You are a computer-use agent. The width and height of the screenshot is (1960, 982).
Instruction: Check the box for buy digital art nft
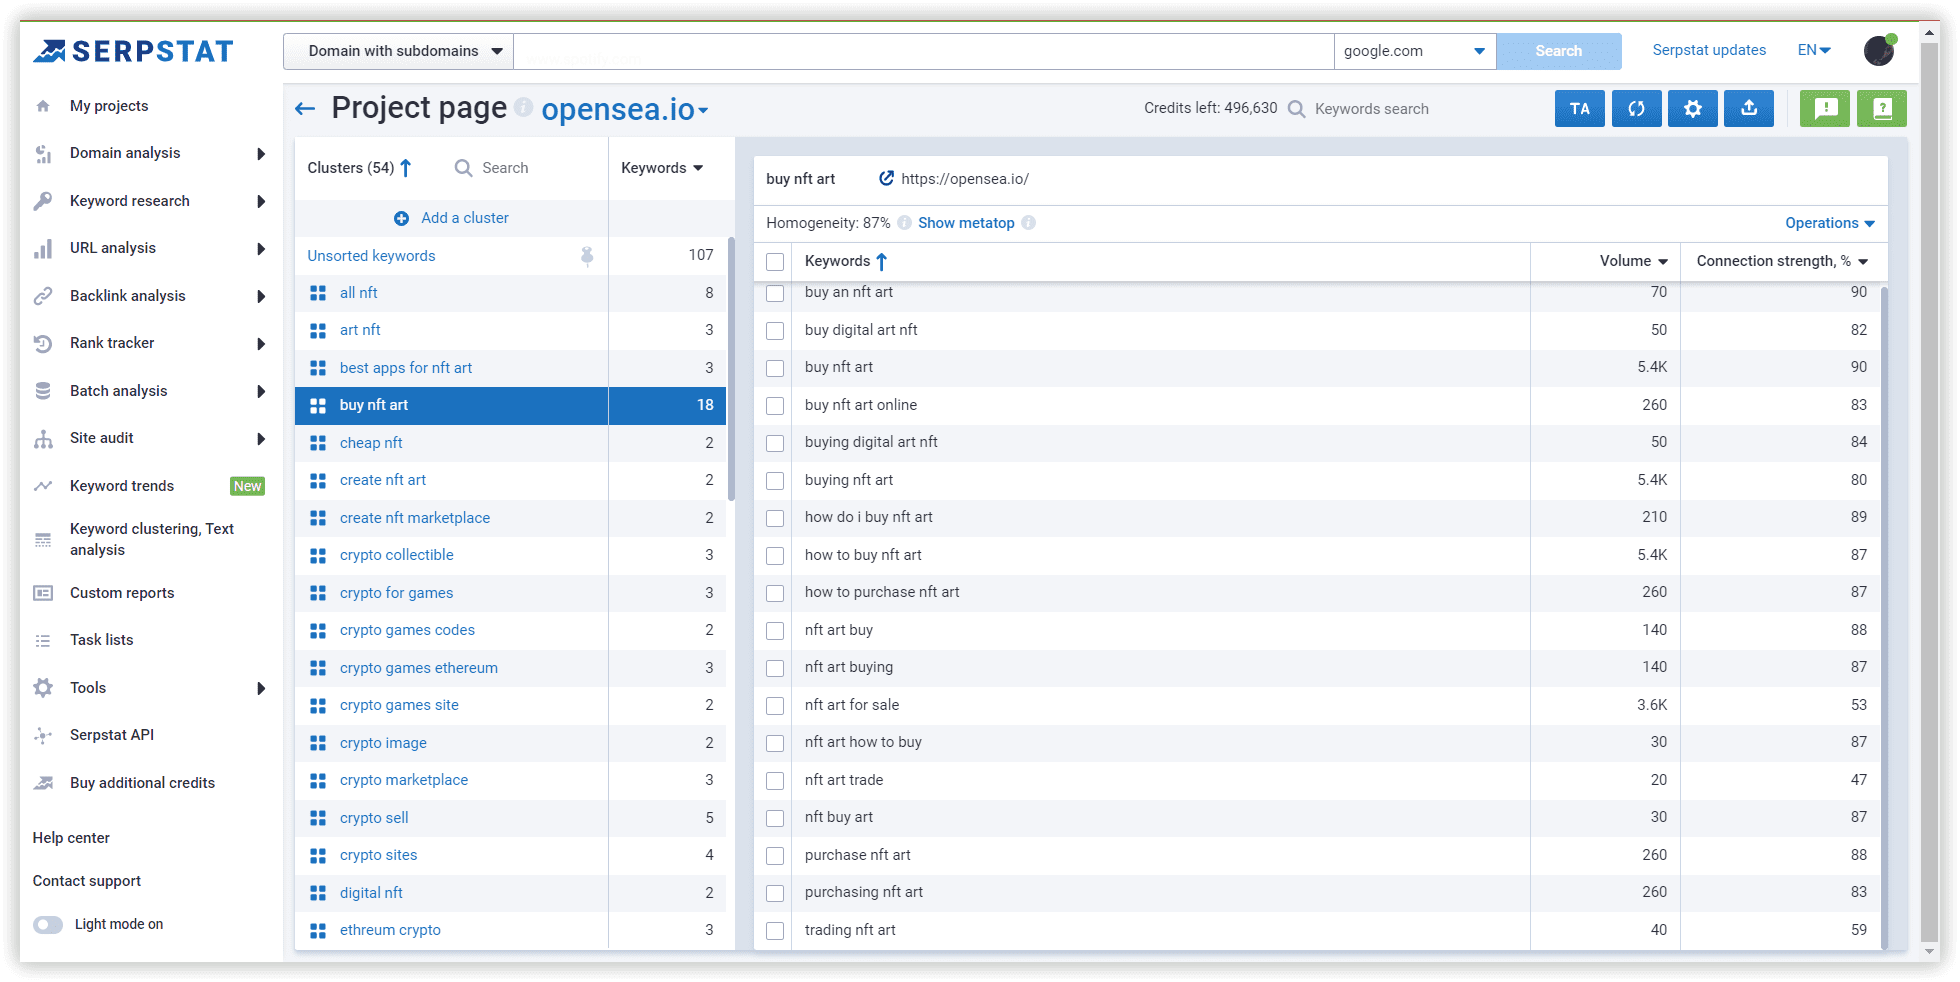tap(775, 330)
